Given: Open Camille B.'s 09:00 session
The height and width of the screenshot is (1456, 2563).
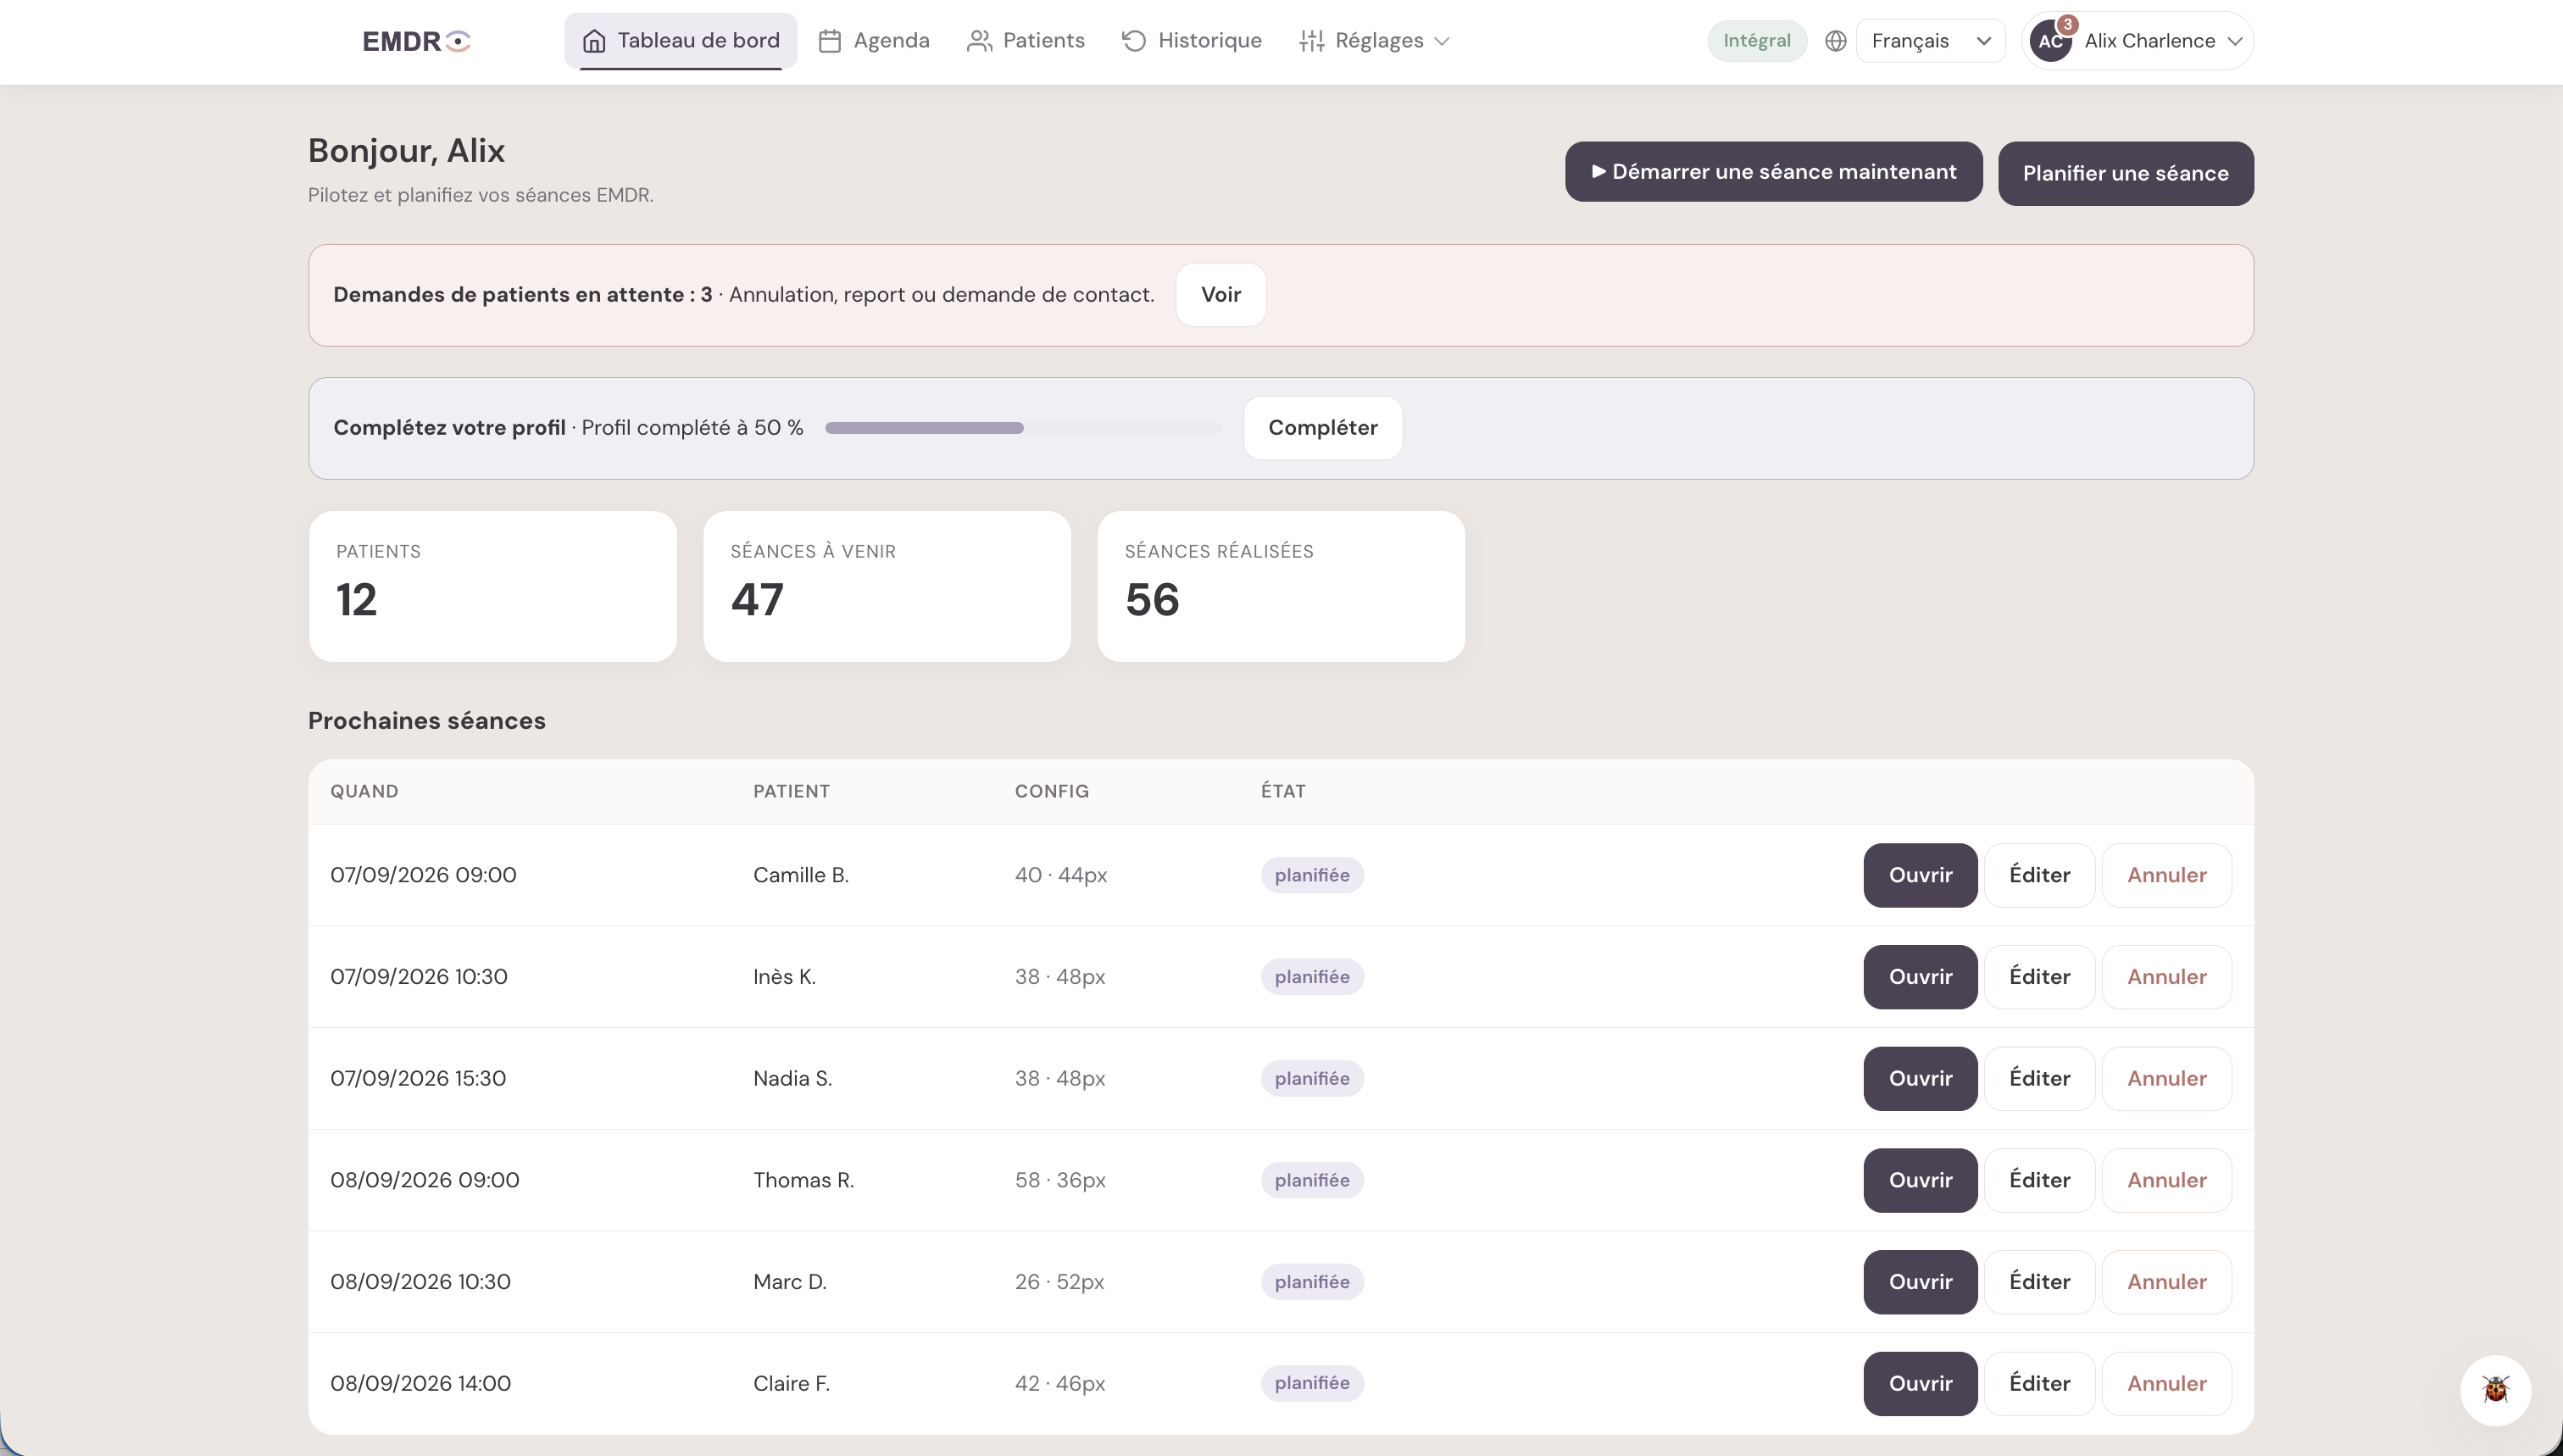Looking at the screenshot, I should click(1920, 875).
